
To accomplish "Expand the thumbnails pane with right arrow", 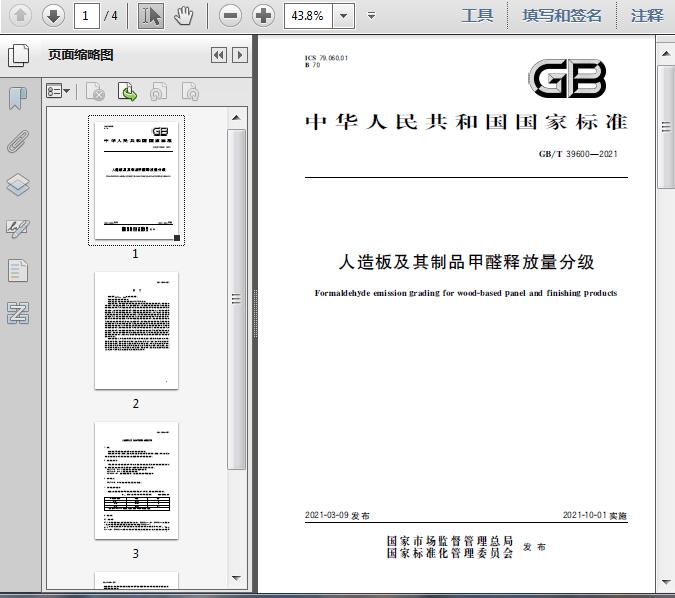I will (x=240, y=55).
